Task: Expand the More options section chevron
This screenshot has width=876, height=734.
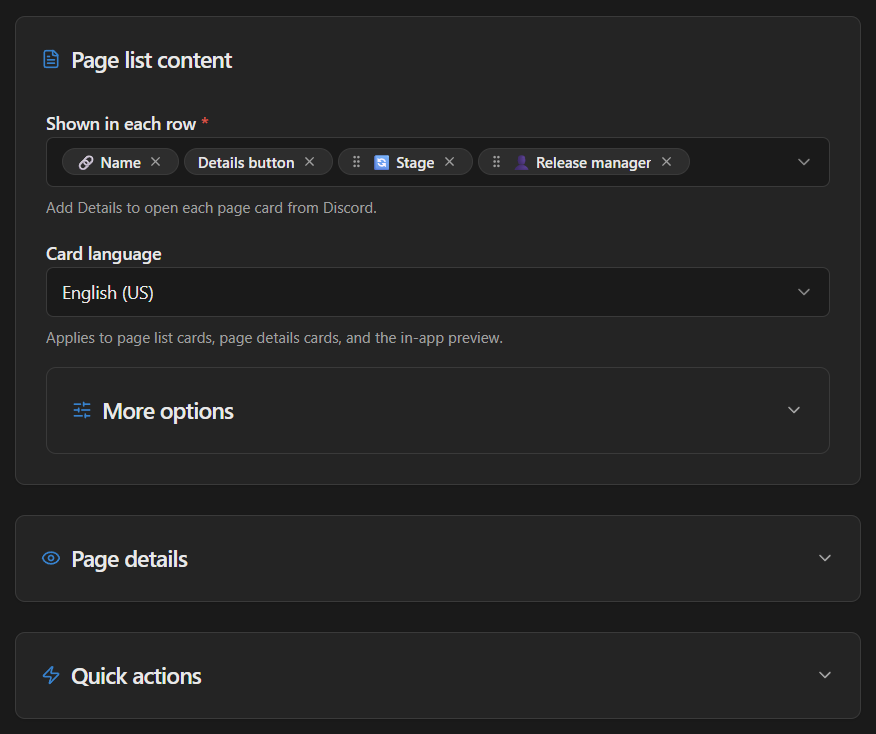Action: (793, 410)
